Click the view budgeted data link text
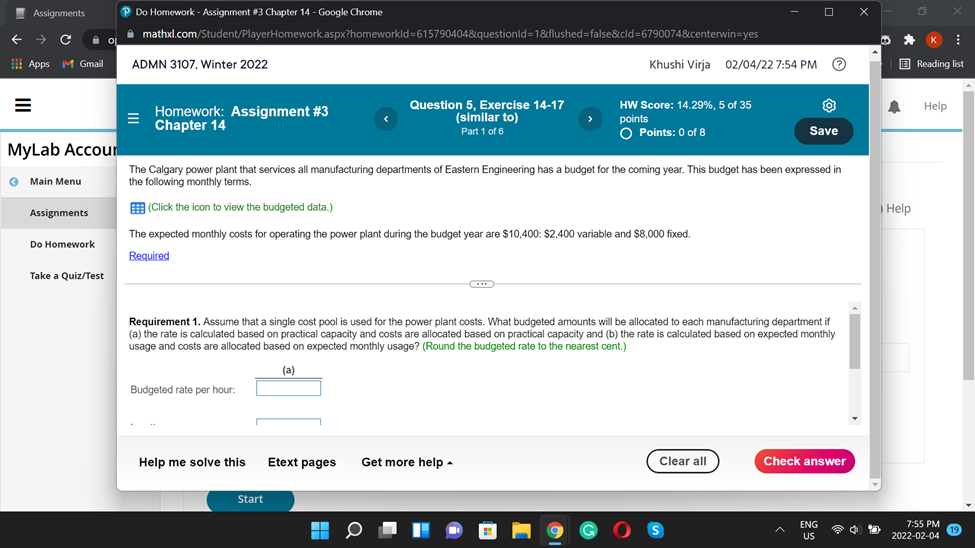Viewport: 975px width, 548px height. pyautogui.click(x=240, y=207)
